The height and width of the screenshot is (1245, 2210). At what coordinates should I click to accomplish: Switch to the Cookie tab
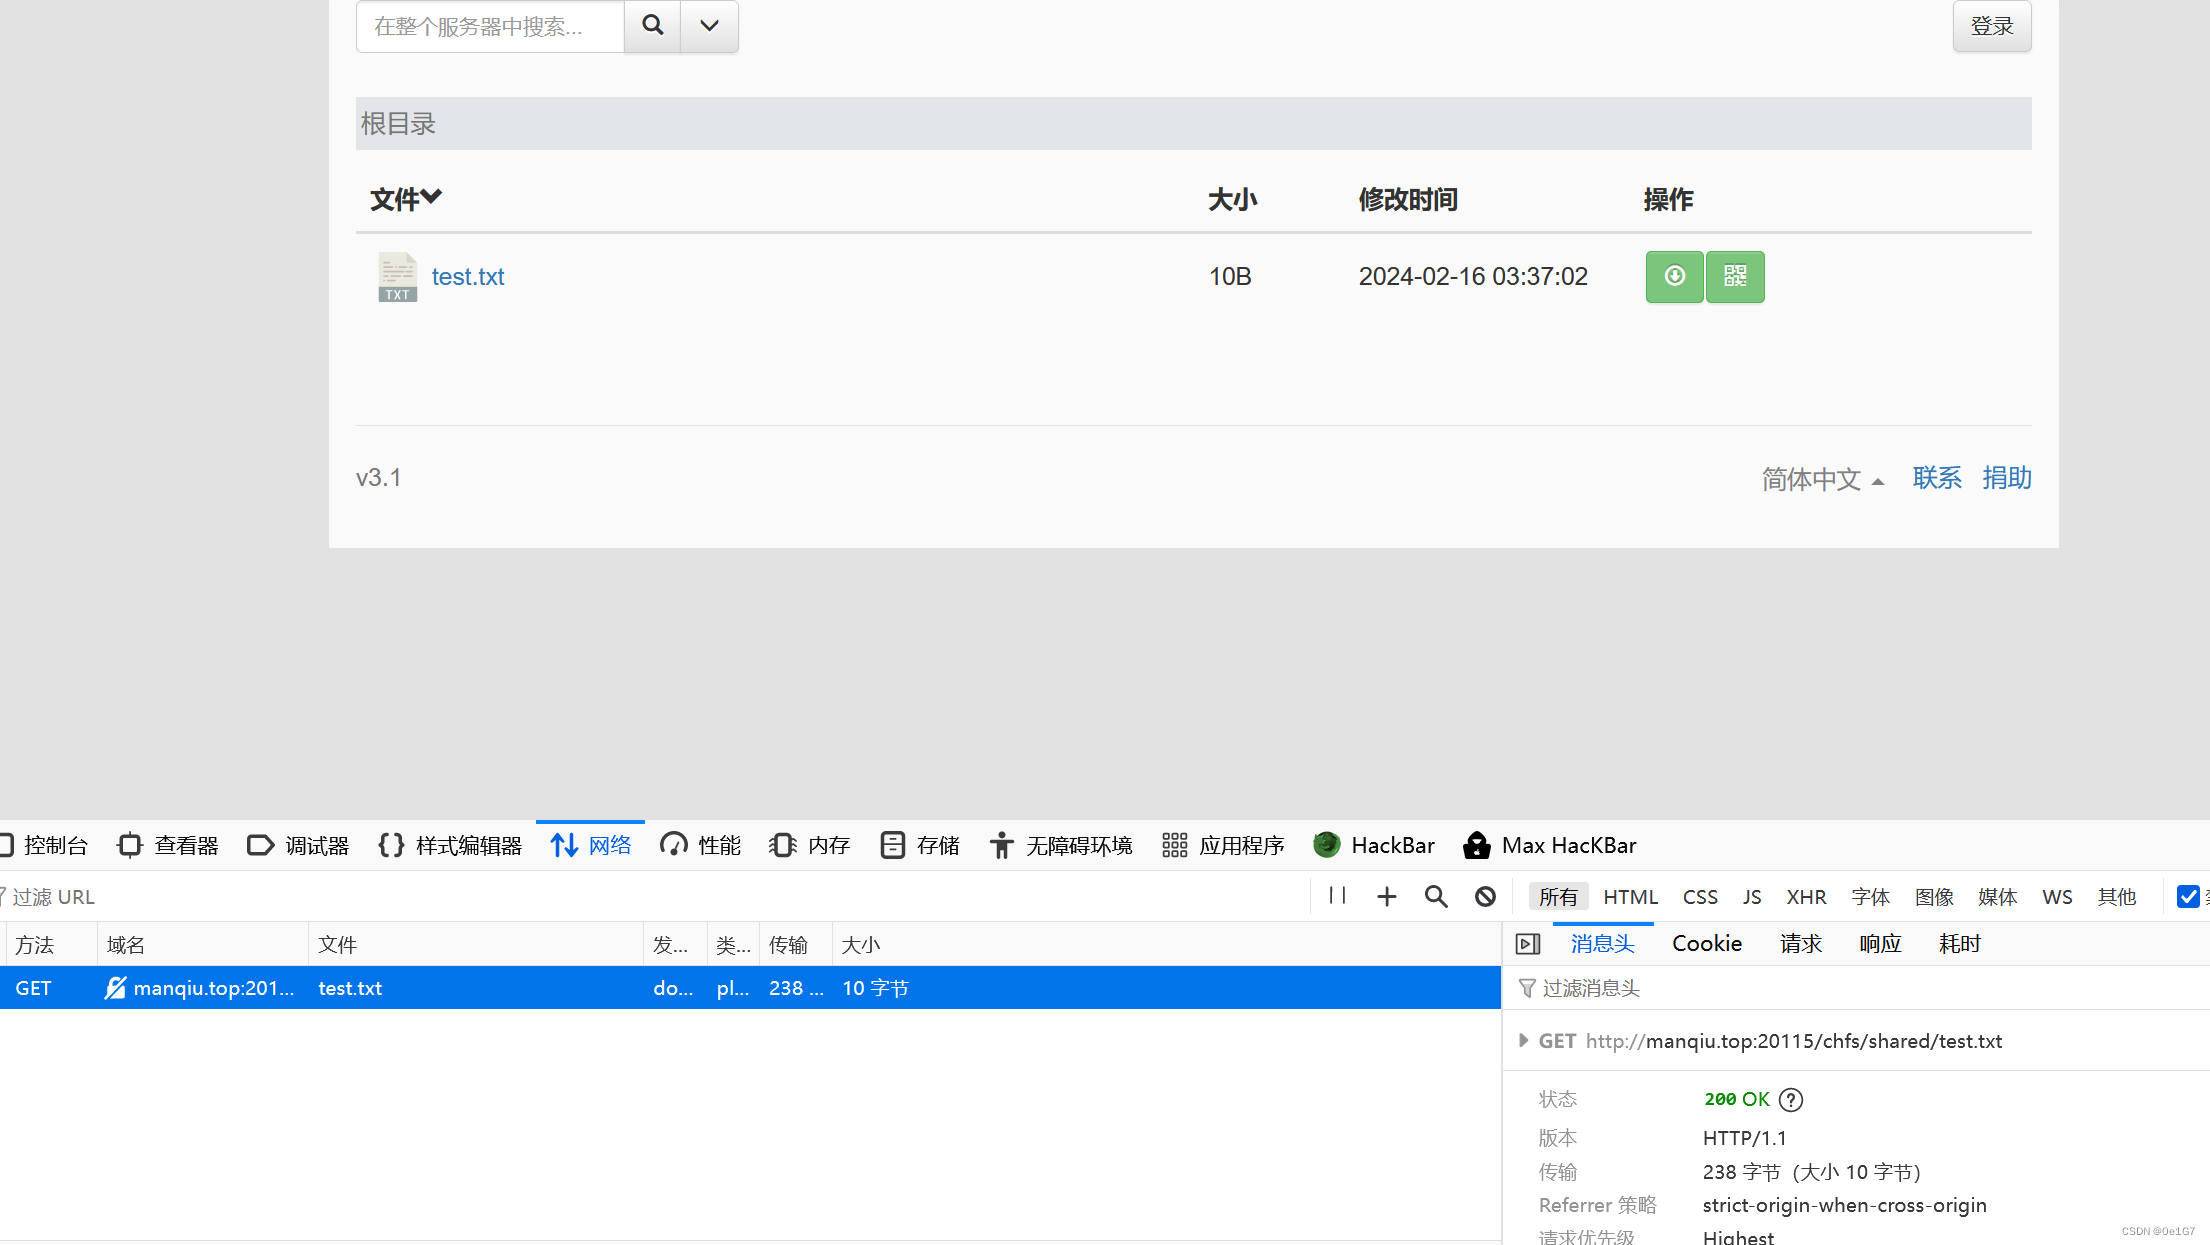point(1706,943)
